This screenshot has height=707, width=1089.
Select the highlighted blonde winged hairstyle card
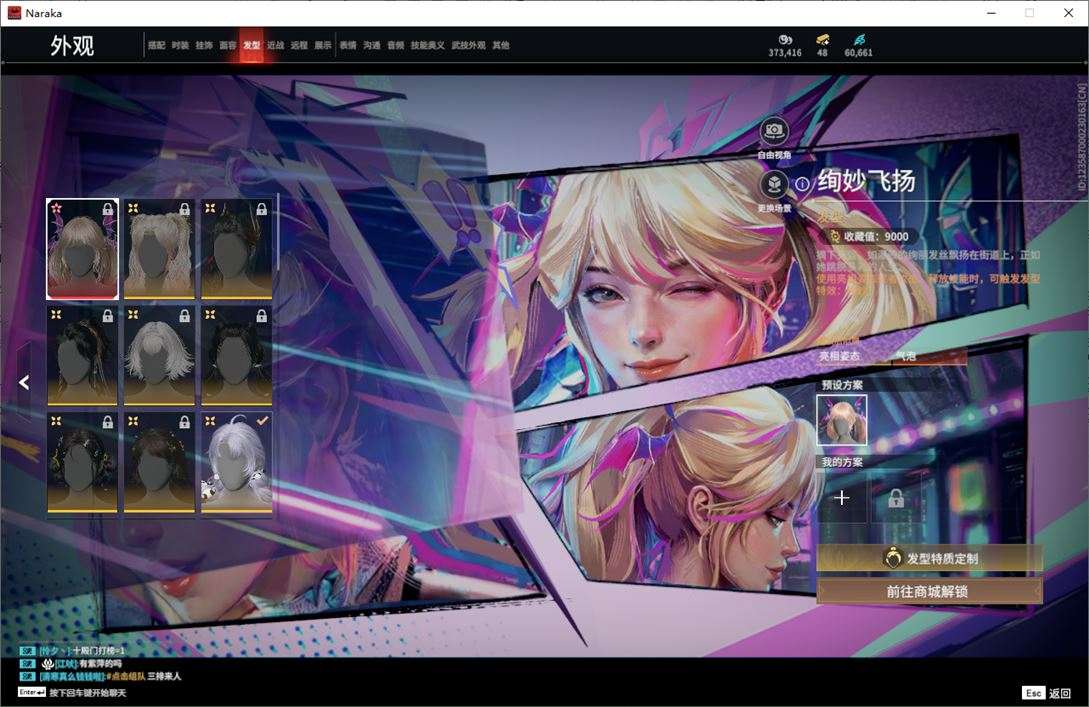click(x=82, y=249)
